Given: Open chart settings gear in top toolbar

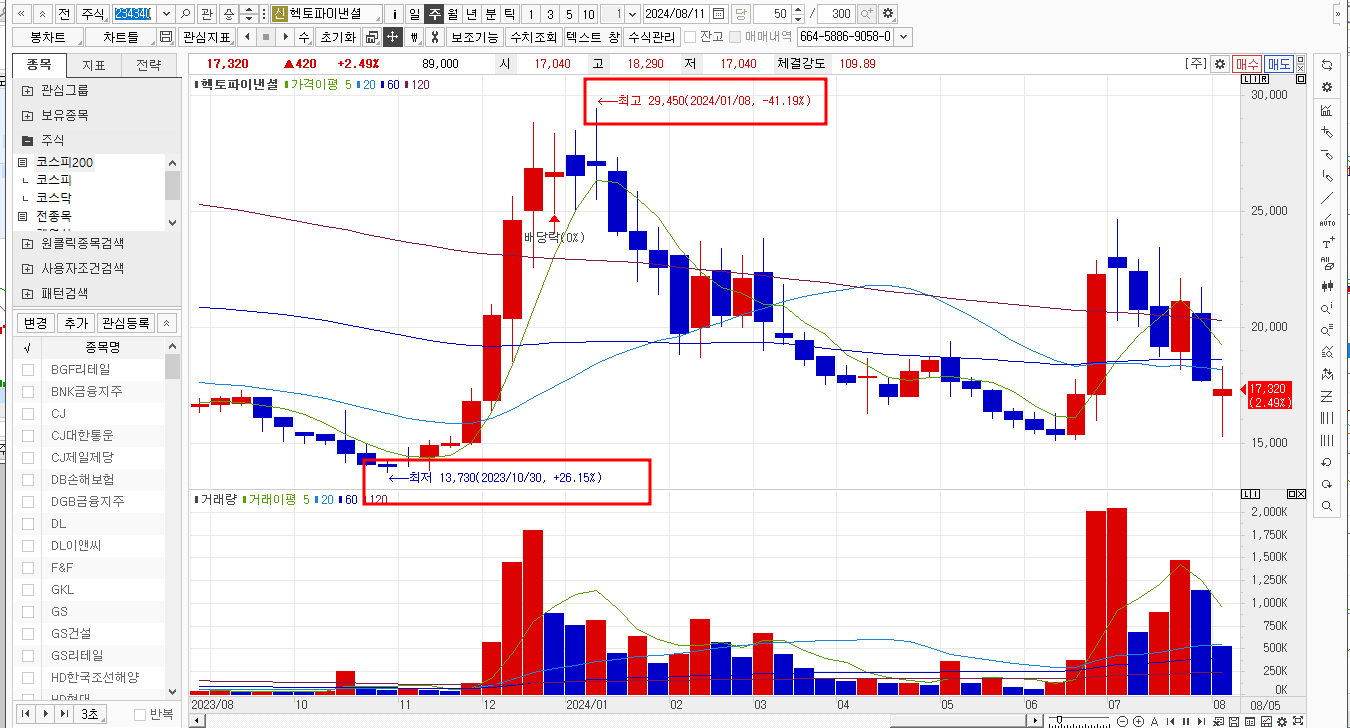Looking at the screenshot, I should [x=887, y=14].
